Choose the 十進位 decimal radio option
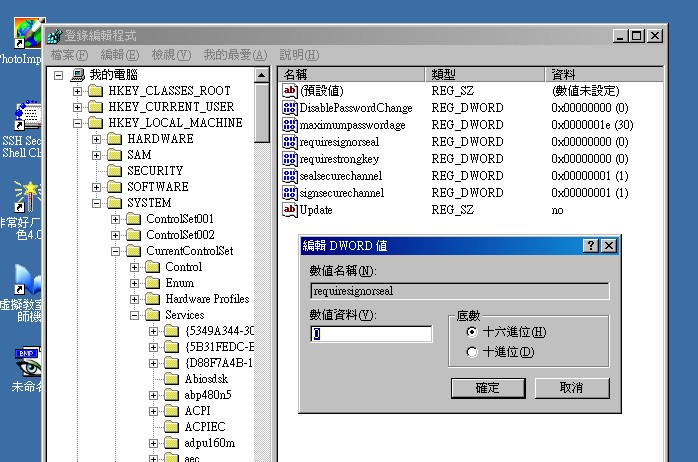The height and width of the screenshot is (462, 698). (472, 352)
